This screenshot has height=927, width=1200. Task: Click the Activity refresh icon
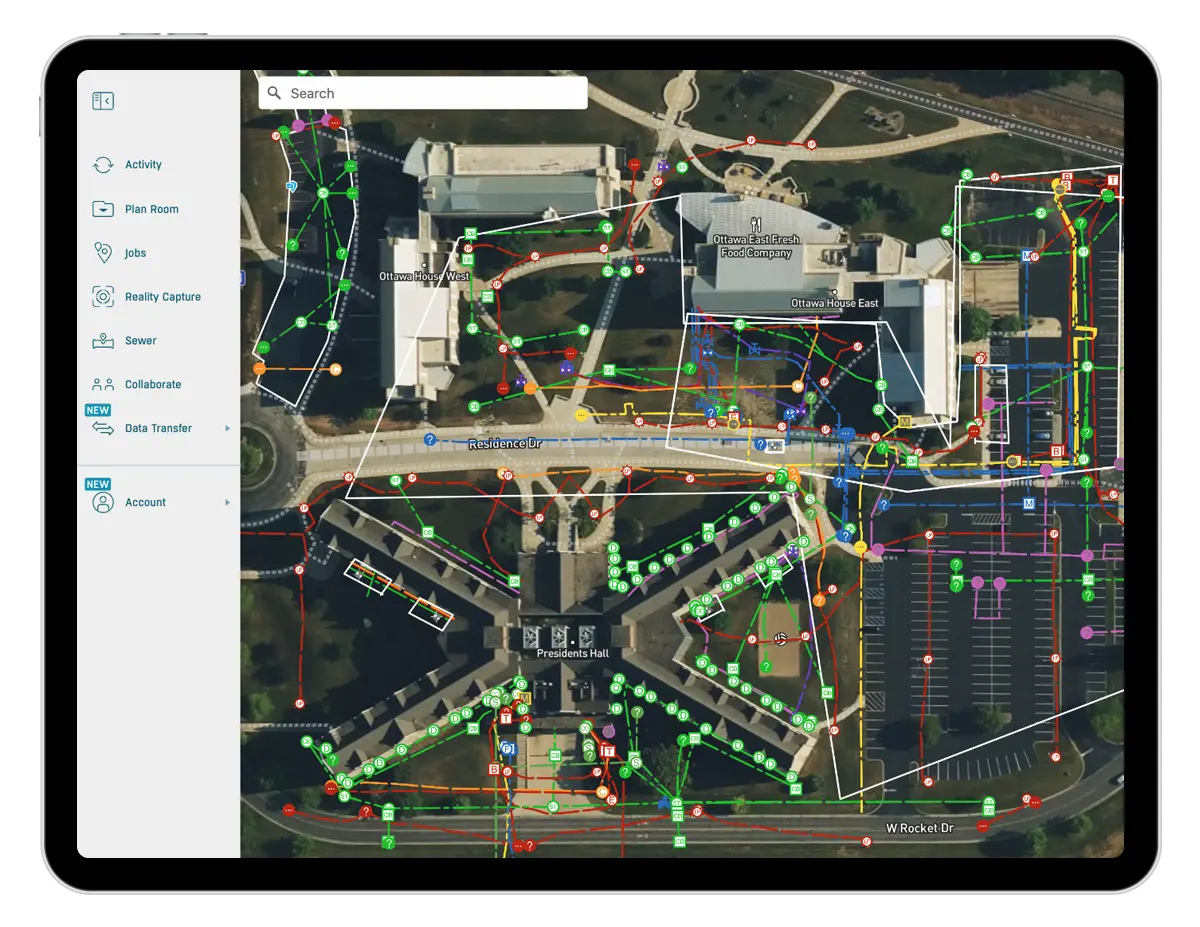coord(104,164)
